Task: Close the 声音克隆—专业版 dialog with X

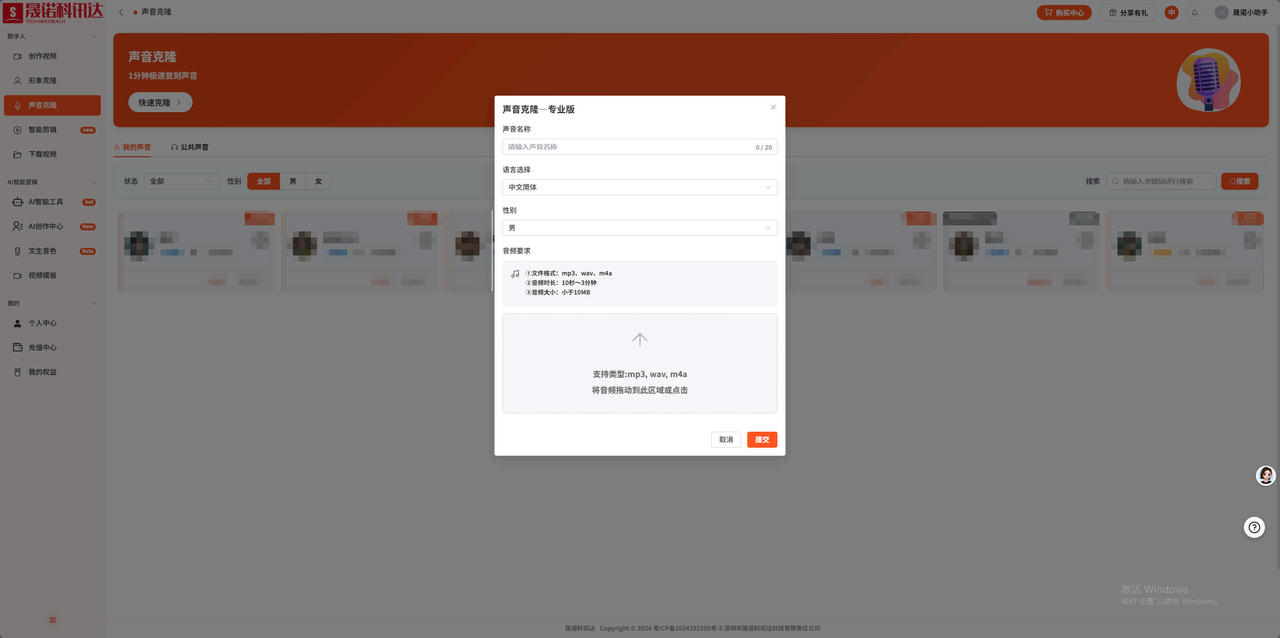Action: coord(773,107)
